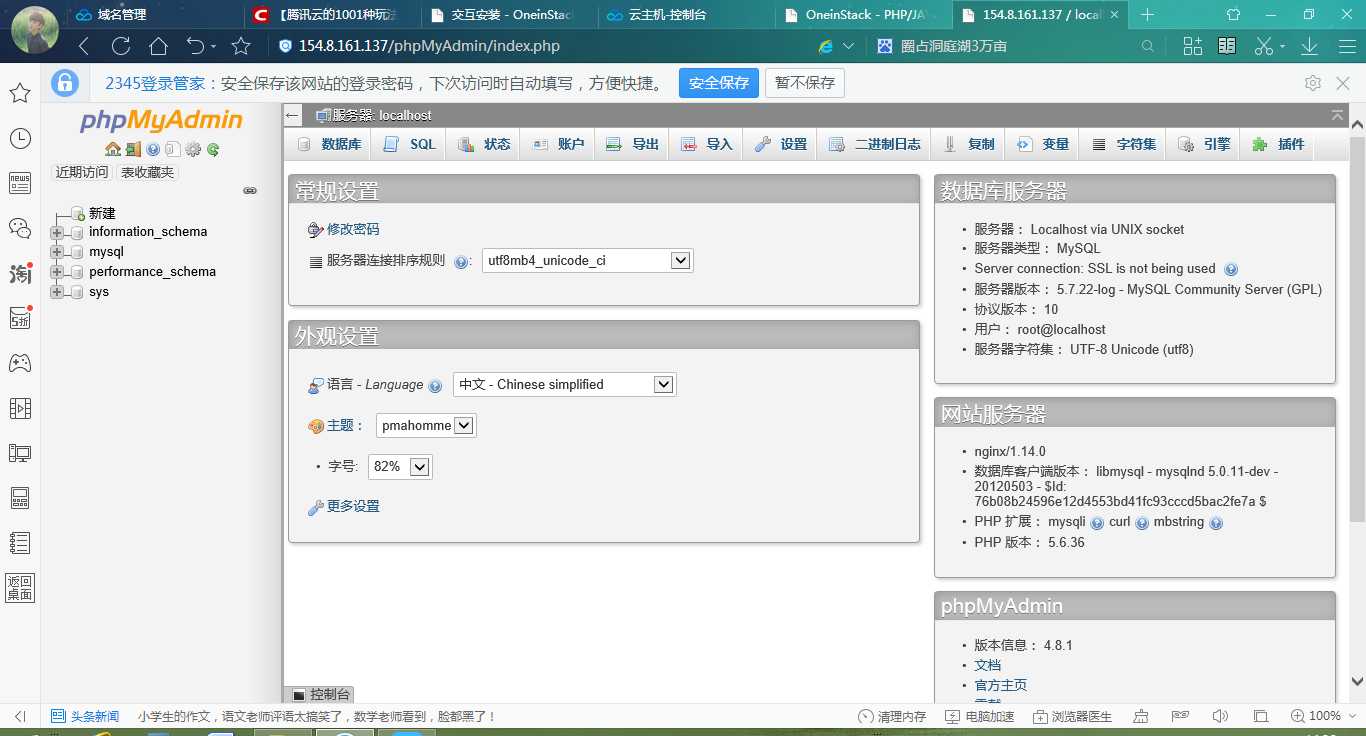Switch to the 账户 tab
Viewport: 1366px width, 736px height.
[558, 144]
